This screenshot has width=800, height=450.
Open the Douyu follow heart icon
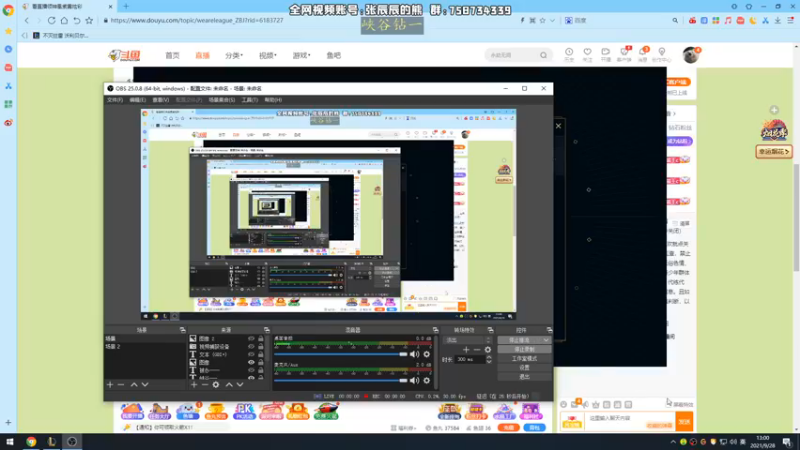pyautogui.click(x=587, y=54)
